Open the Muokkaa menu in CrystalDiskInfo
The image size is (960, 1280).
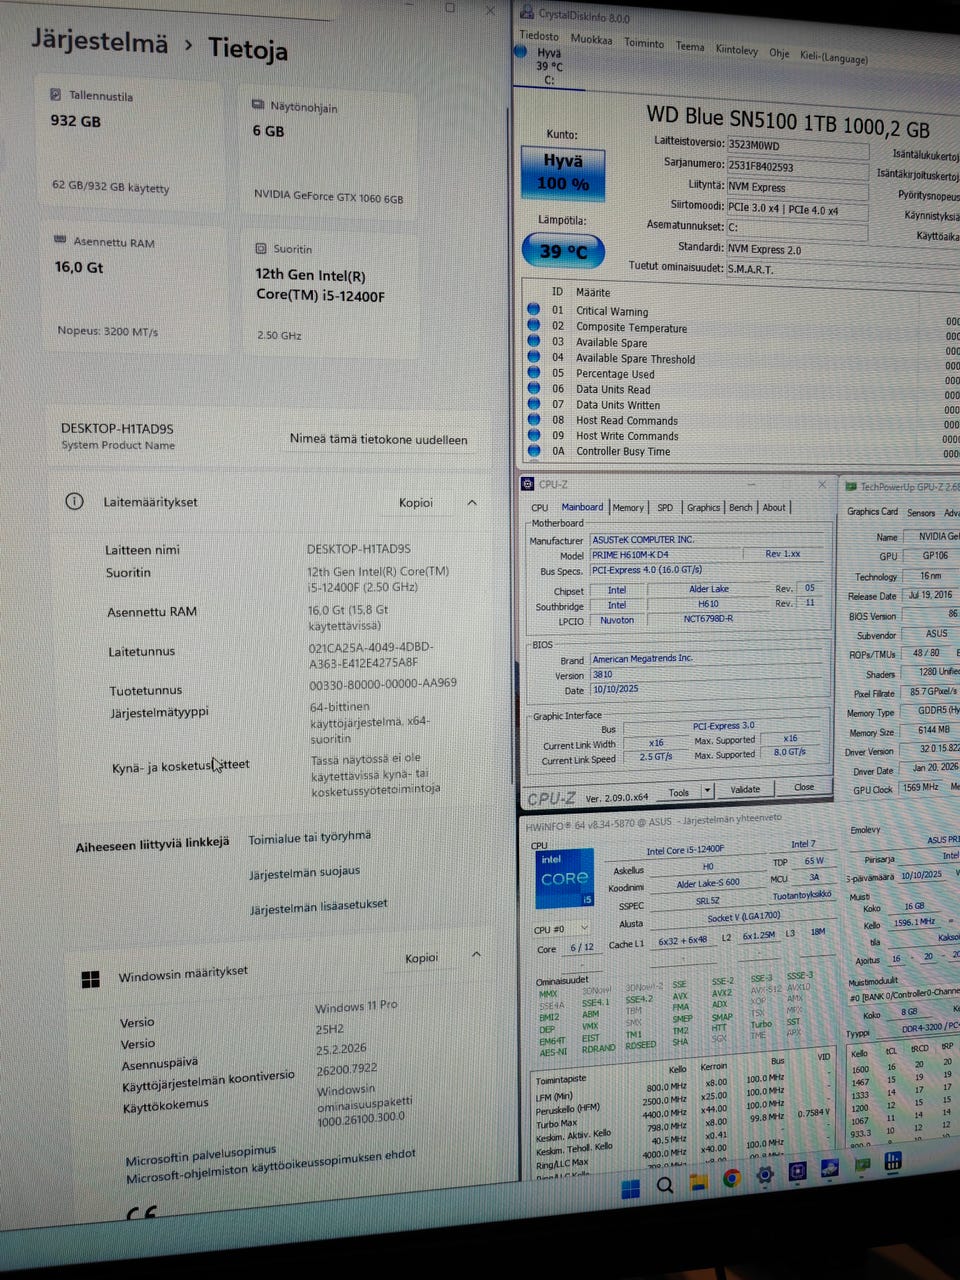tap(591, 40)
